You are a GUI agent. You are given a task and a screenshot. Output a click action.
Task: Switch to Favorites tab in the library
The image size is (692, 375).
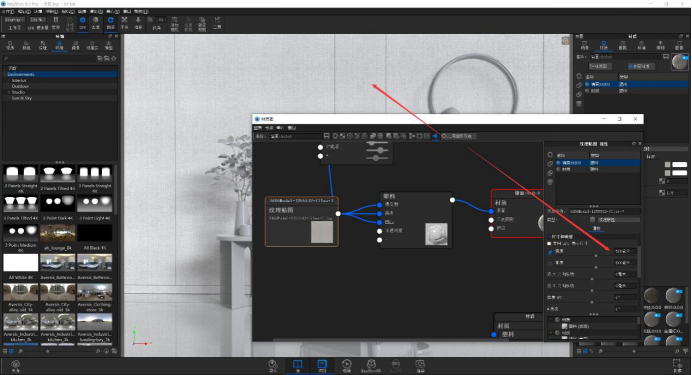click(92, 45)
